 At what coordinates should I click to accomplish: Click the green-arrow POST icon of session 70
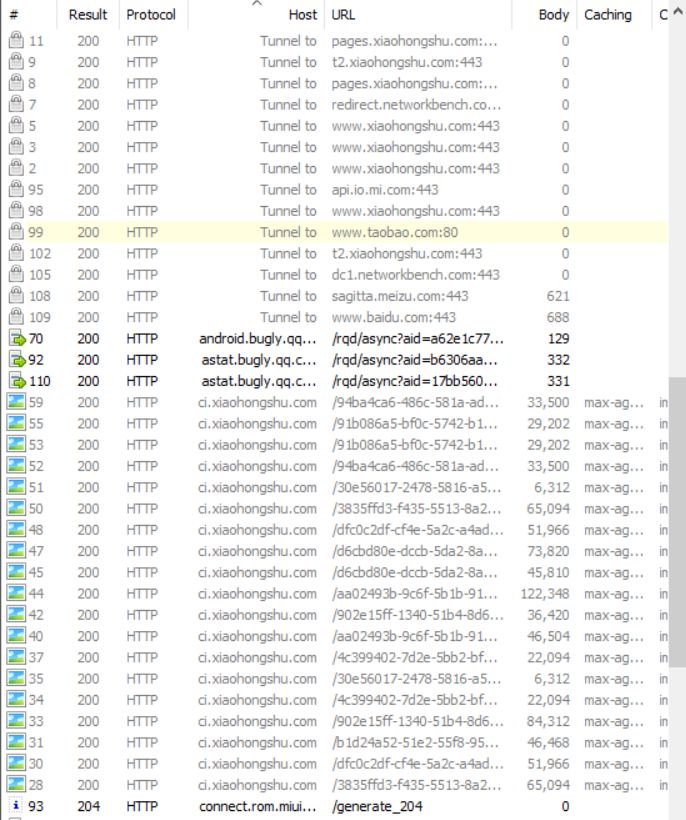pyautogui.click(x=17, y=338)
